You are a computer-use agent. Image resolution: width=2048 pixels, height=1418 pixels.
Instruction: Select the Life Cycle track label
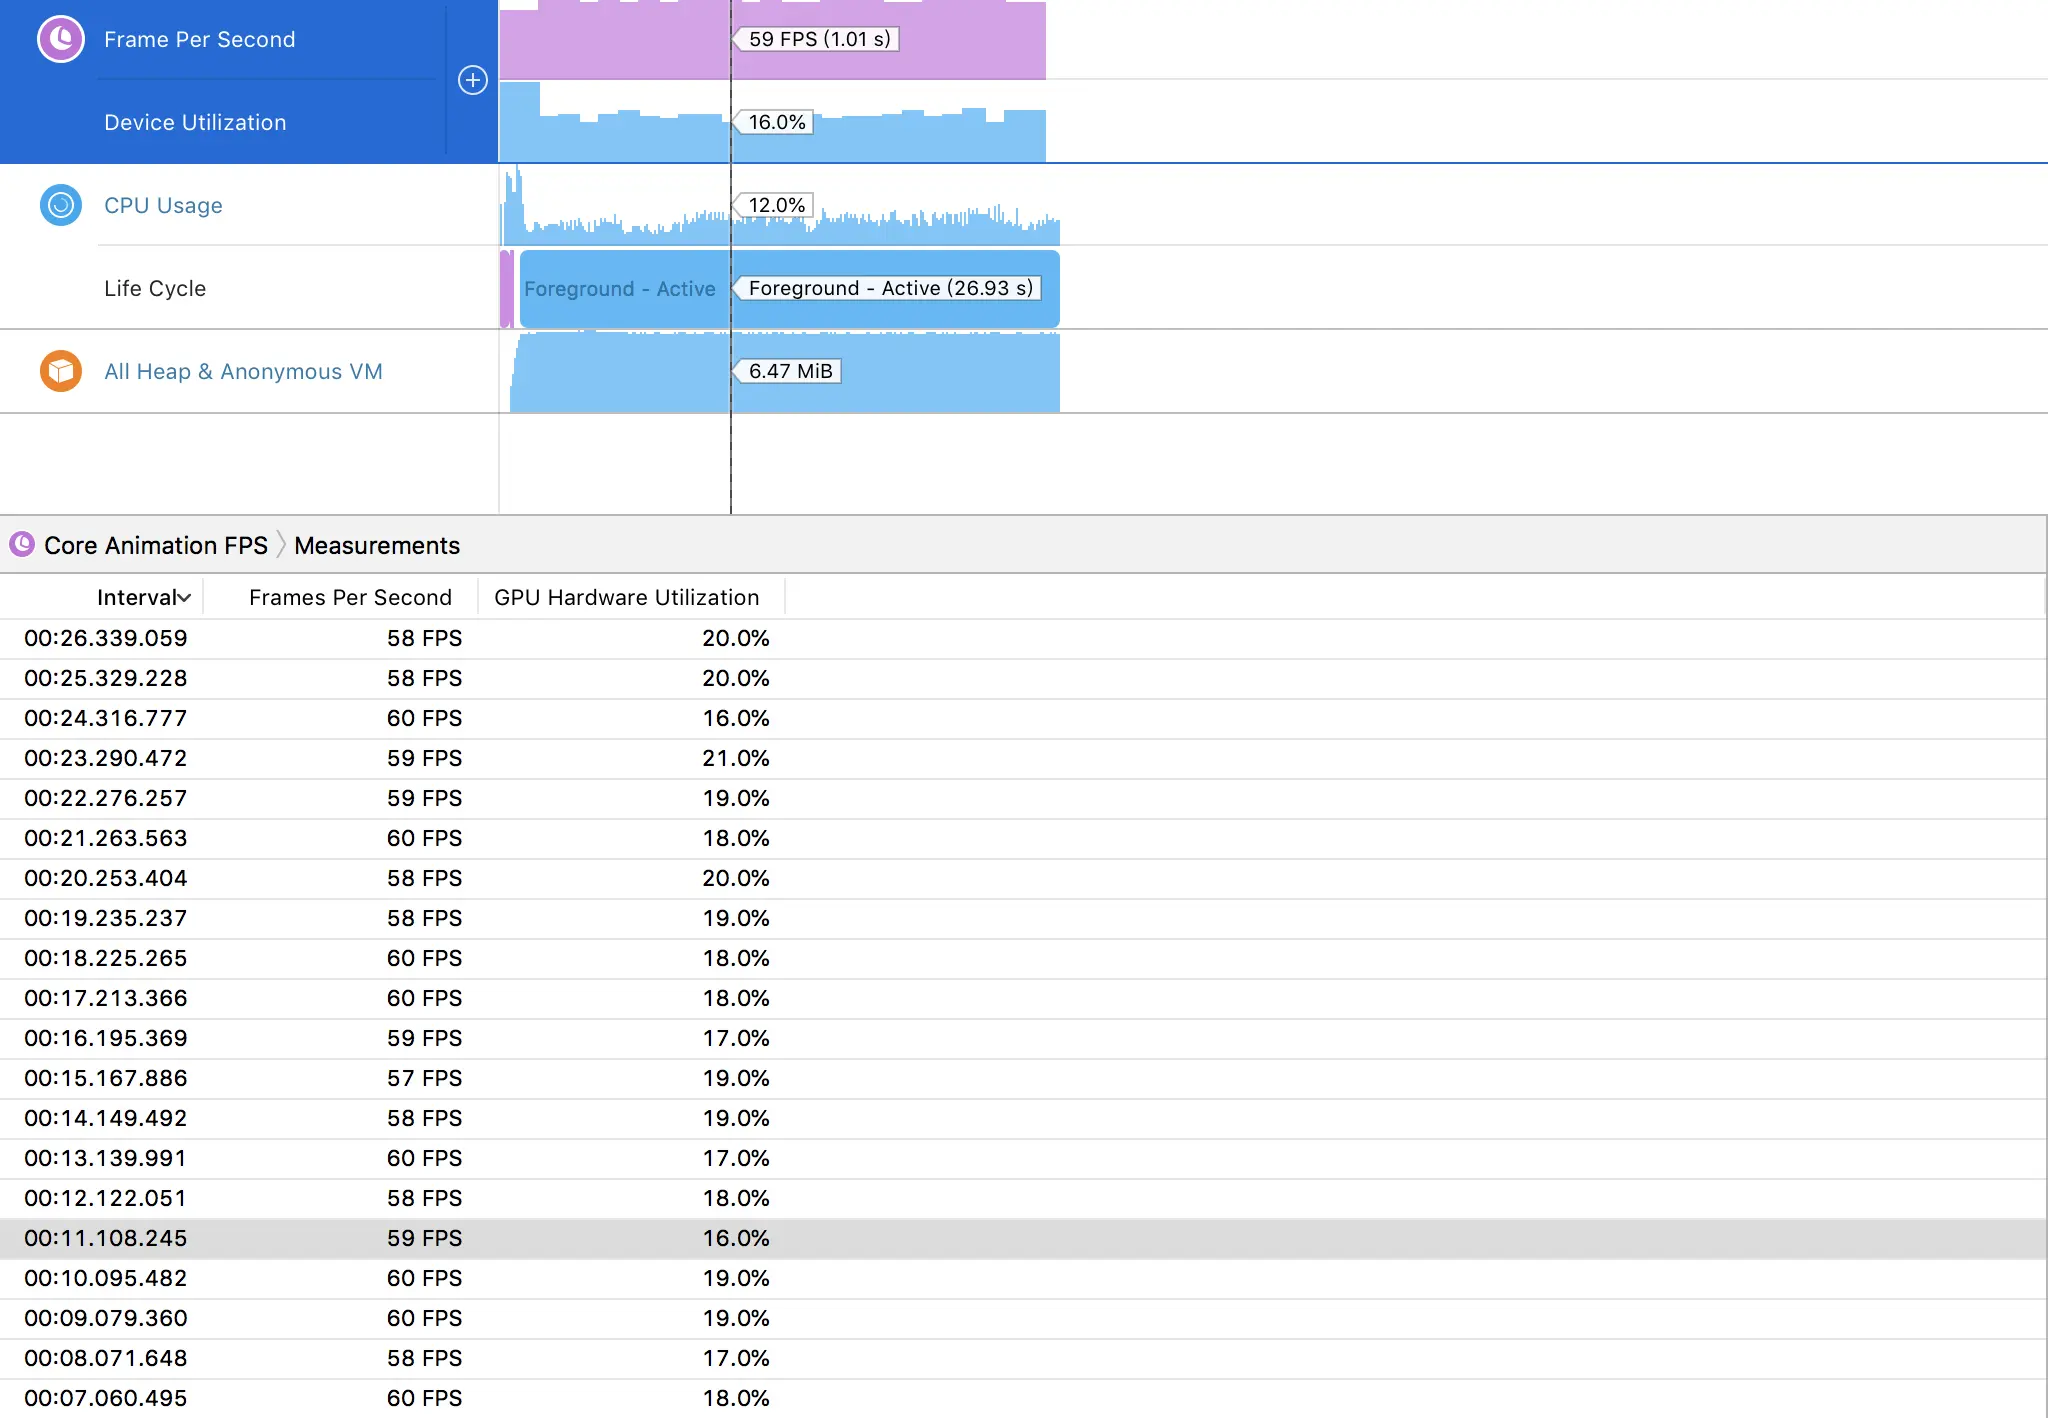coord(155,288)
